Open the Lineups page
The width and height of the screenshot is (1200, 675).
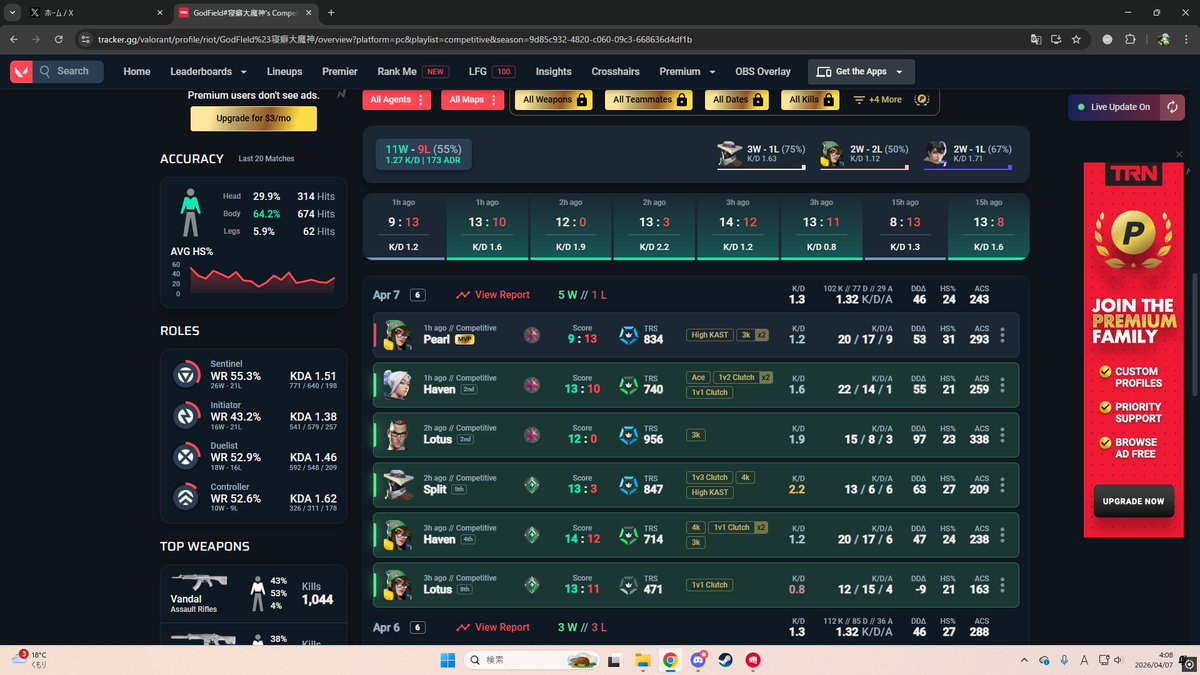pos(284,71)
